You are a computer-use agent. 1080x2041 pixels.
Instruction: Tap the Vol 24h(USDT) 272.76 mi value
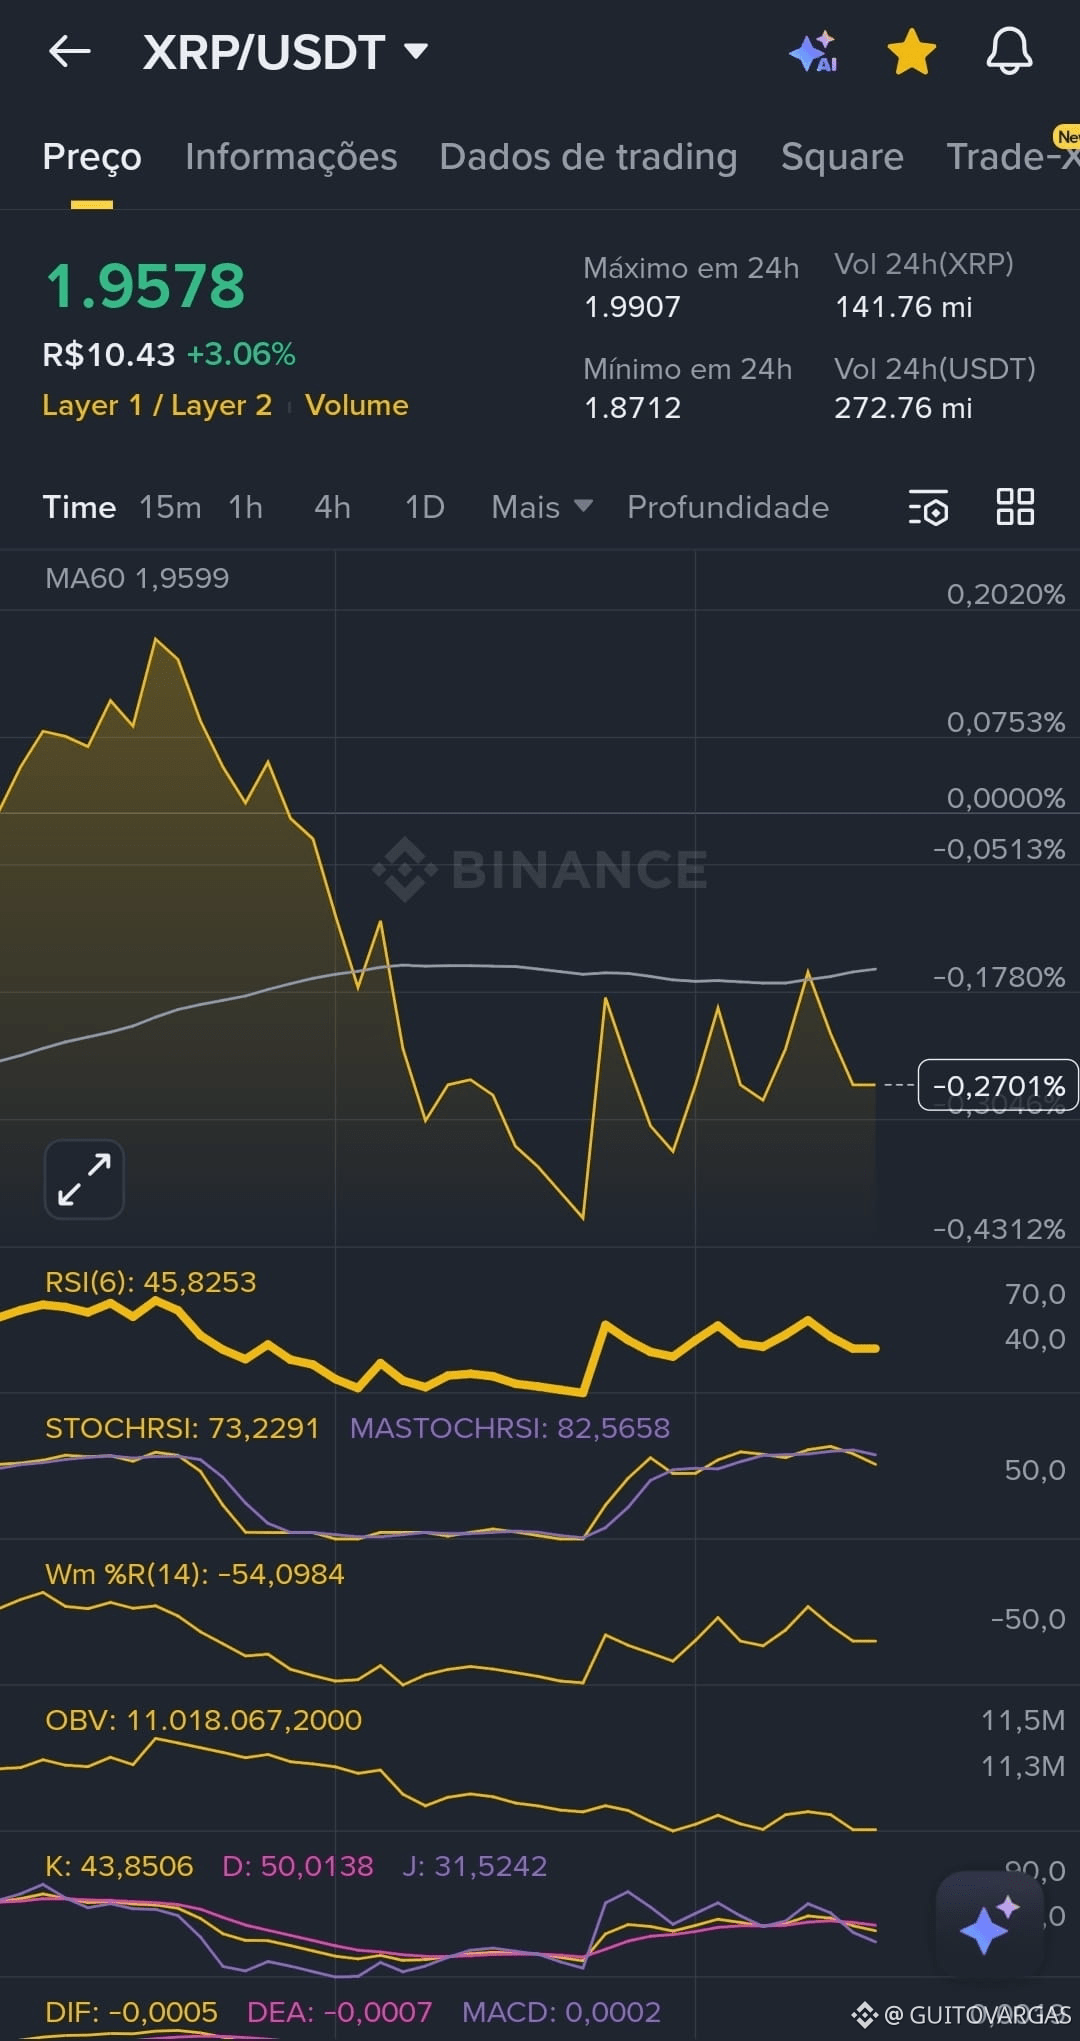(x=903, y=408)
